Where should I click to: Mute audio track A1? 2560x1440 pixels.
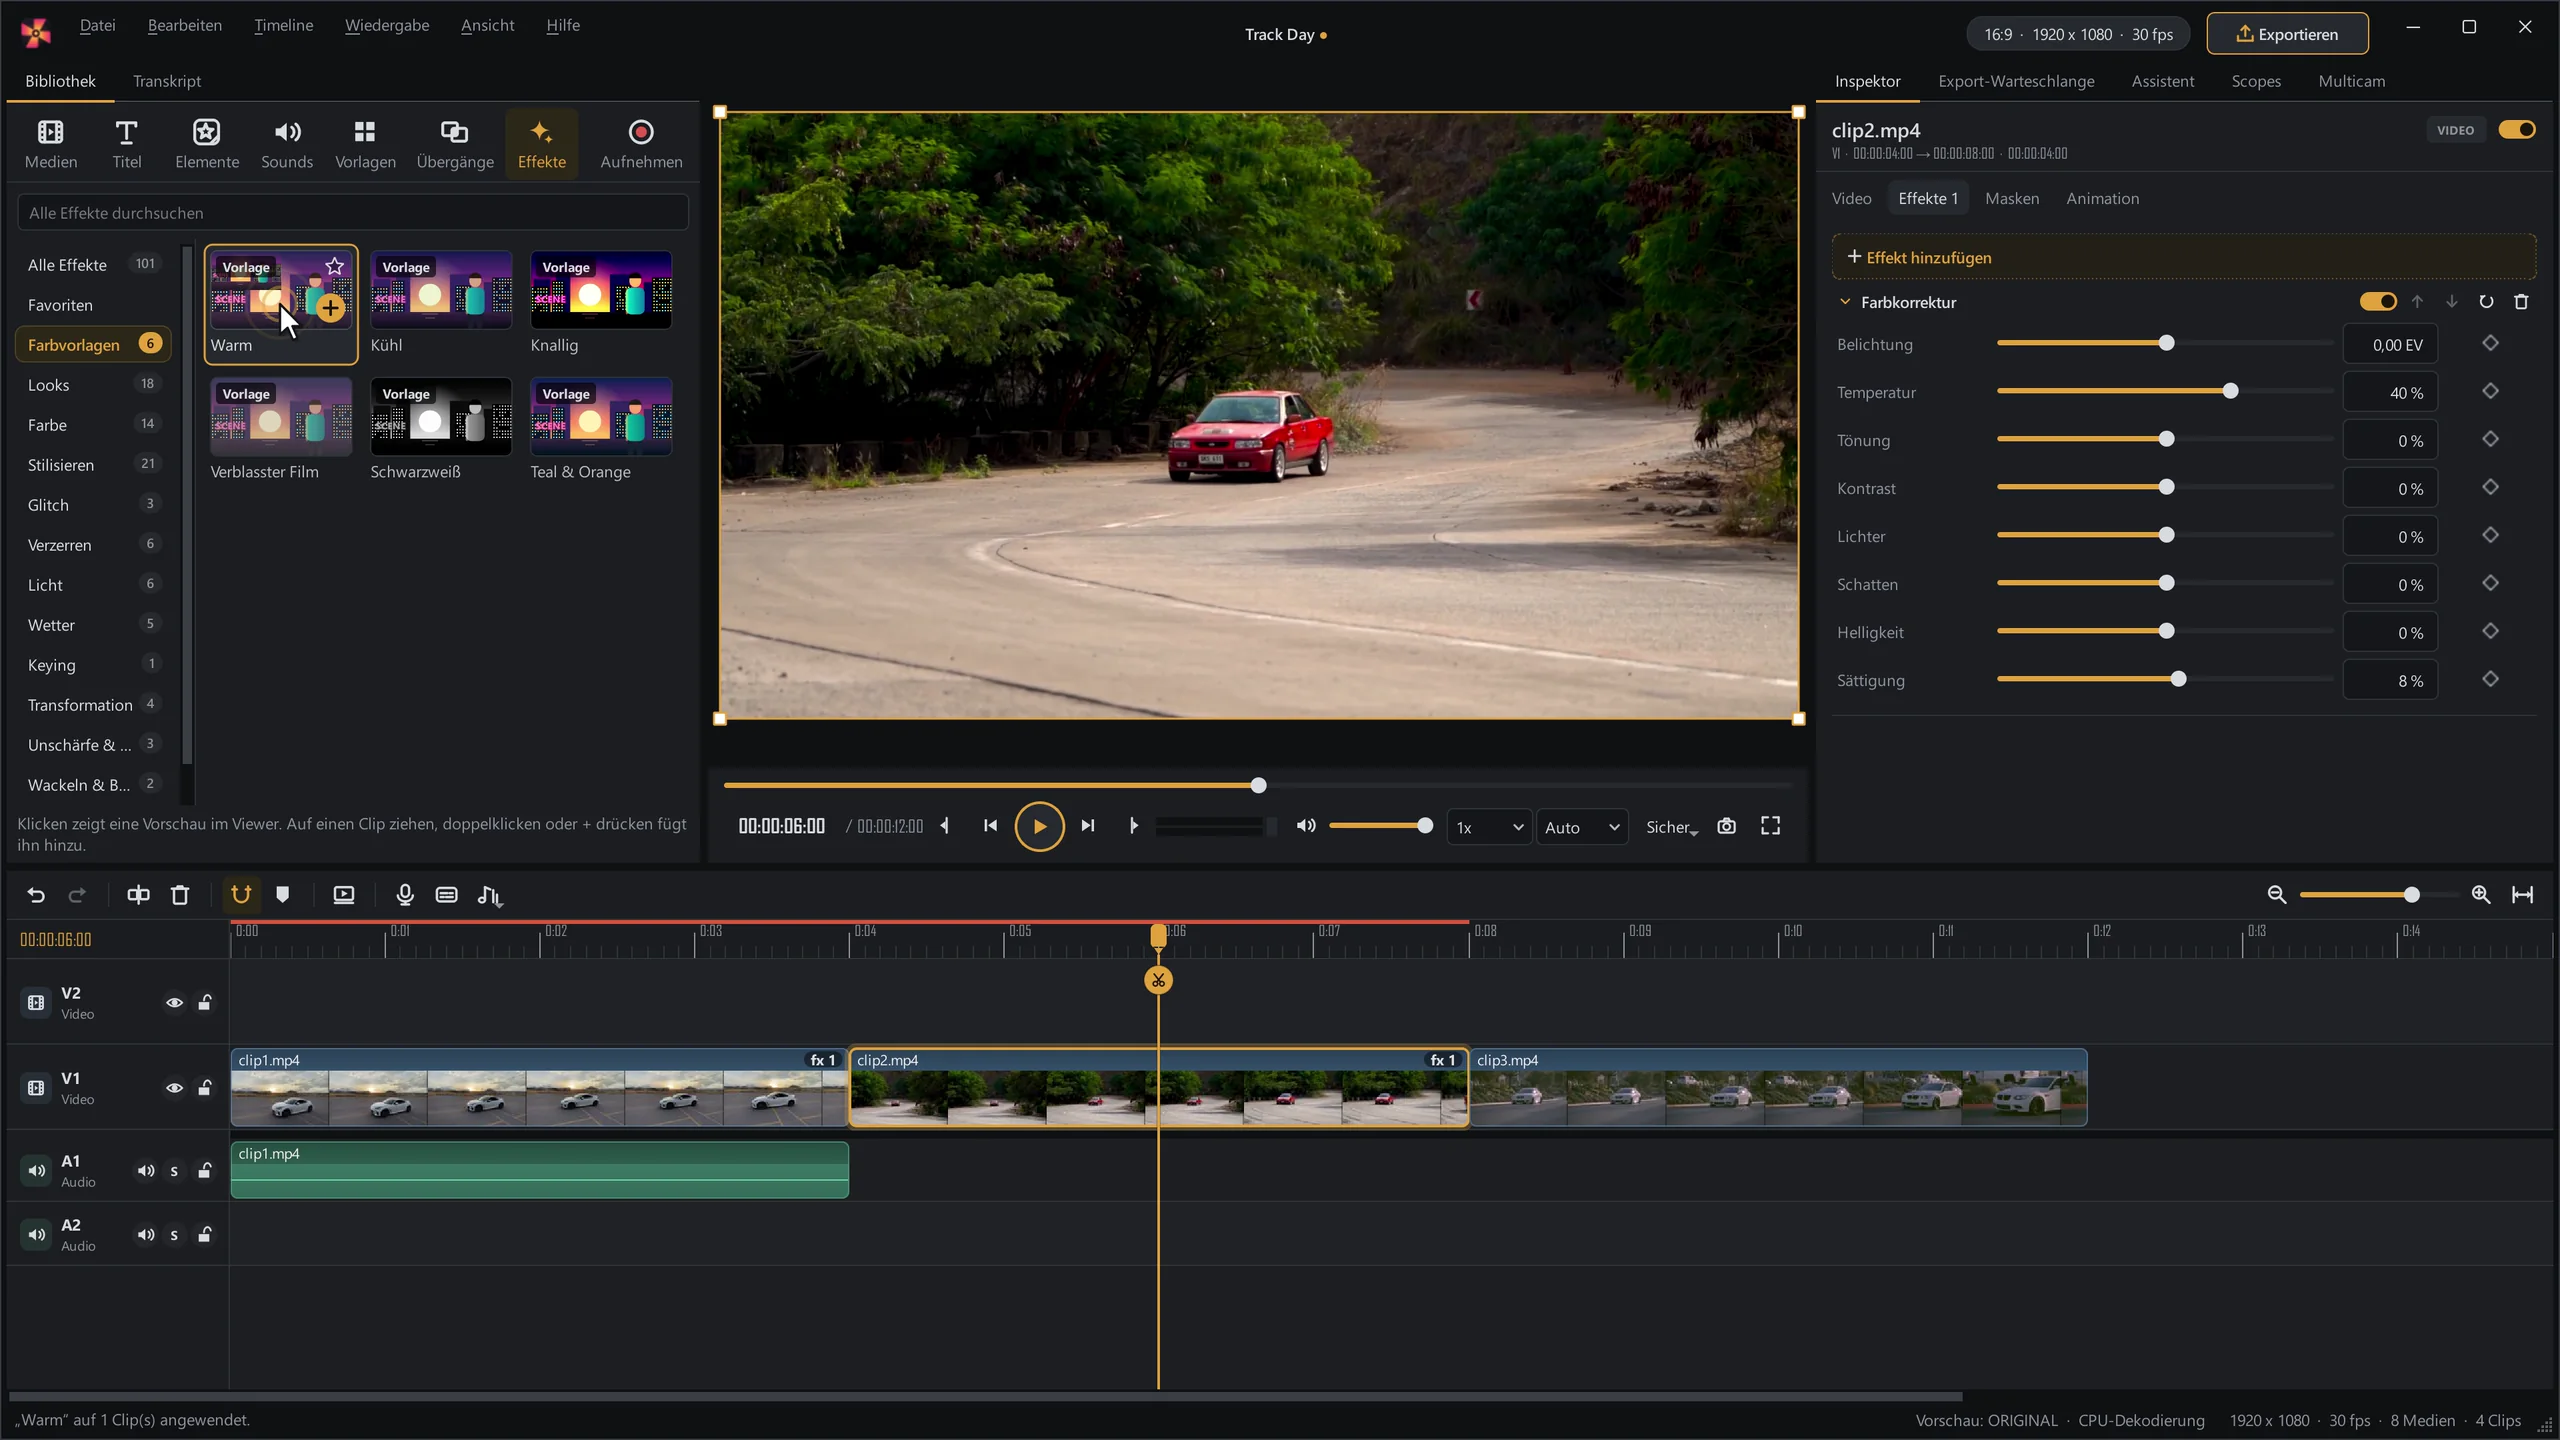point(146,1170)
